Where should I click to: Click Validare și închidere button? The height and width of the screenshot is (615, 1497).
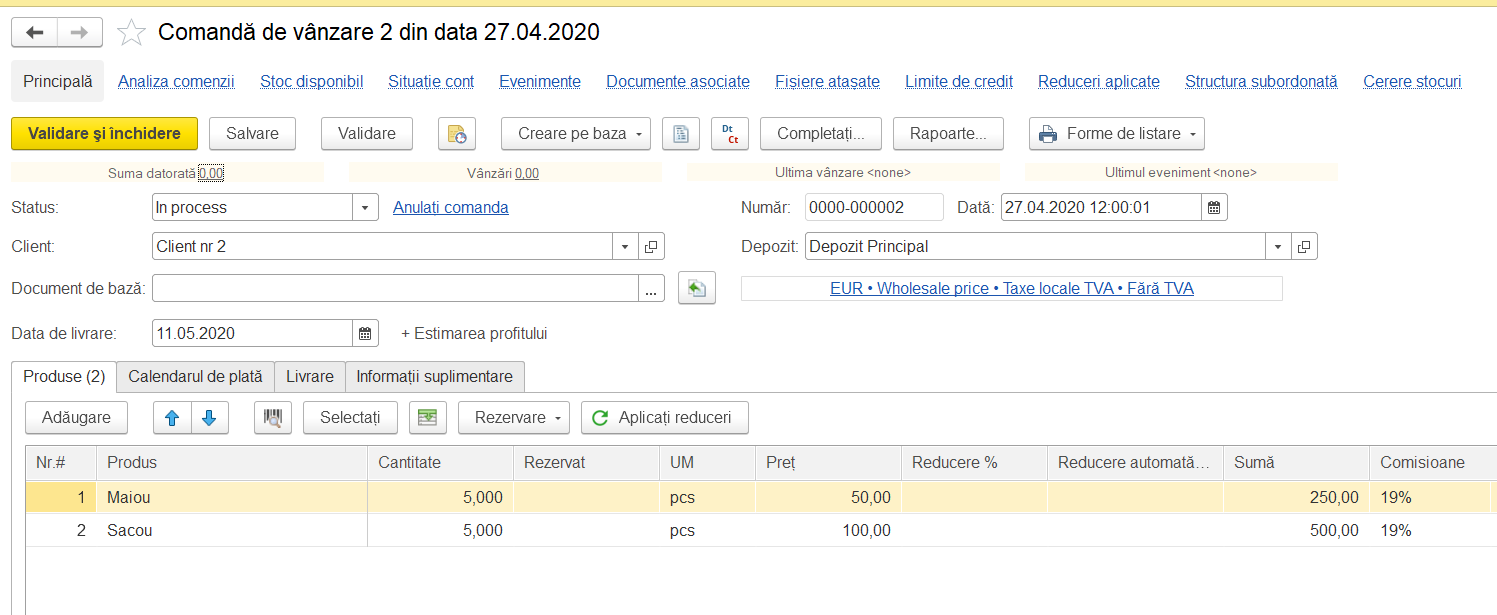coord(104,133)
